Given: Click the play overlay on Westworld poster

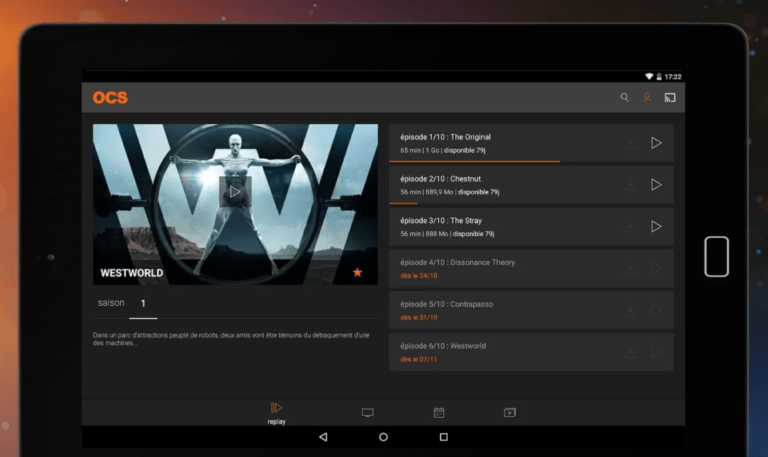Looking at the screenshot, I should (x=235, y=192).
